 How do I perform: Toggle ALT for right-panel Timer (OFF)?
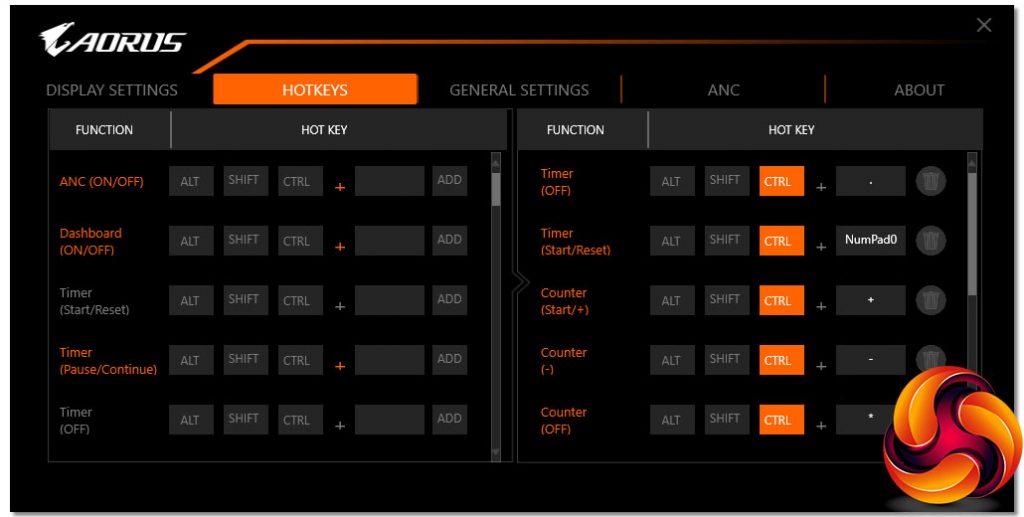point(672,181)
